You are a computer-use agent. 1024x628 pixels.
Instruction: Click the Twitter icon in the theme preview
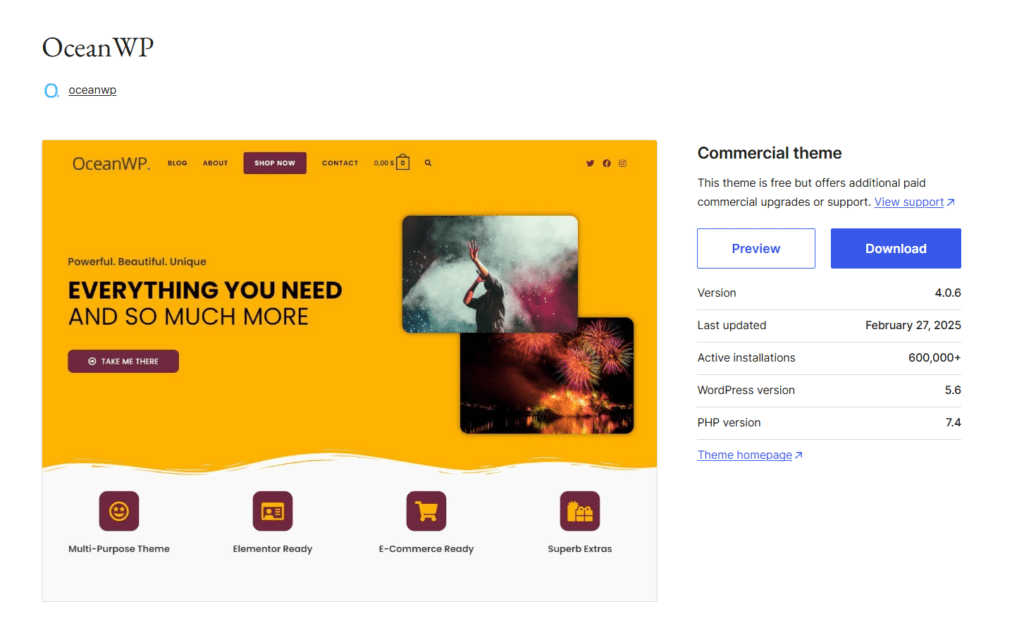590,163
